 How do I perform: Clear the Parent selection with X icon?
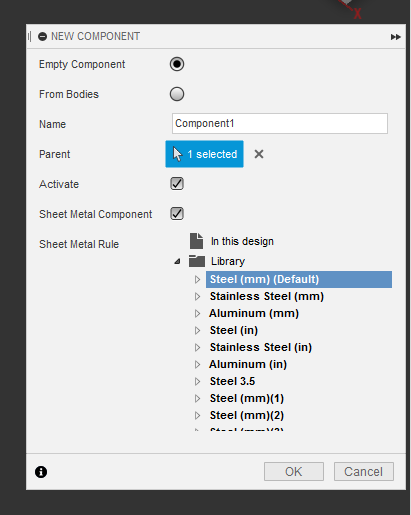pos(259,154)
